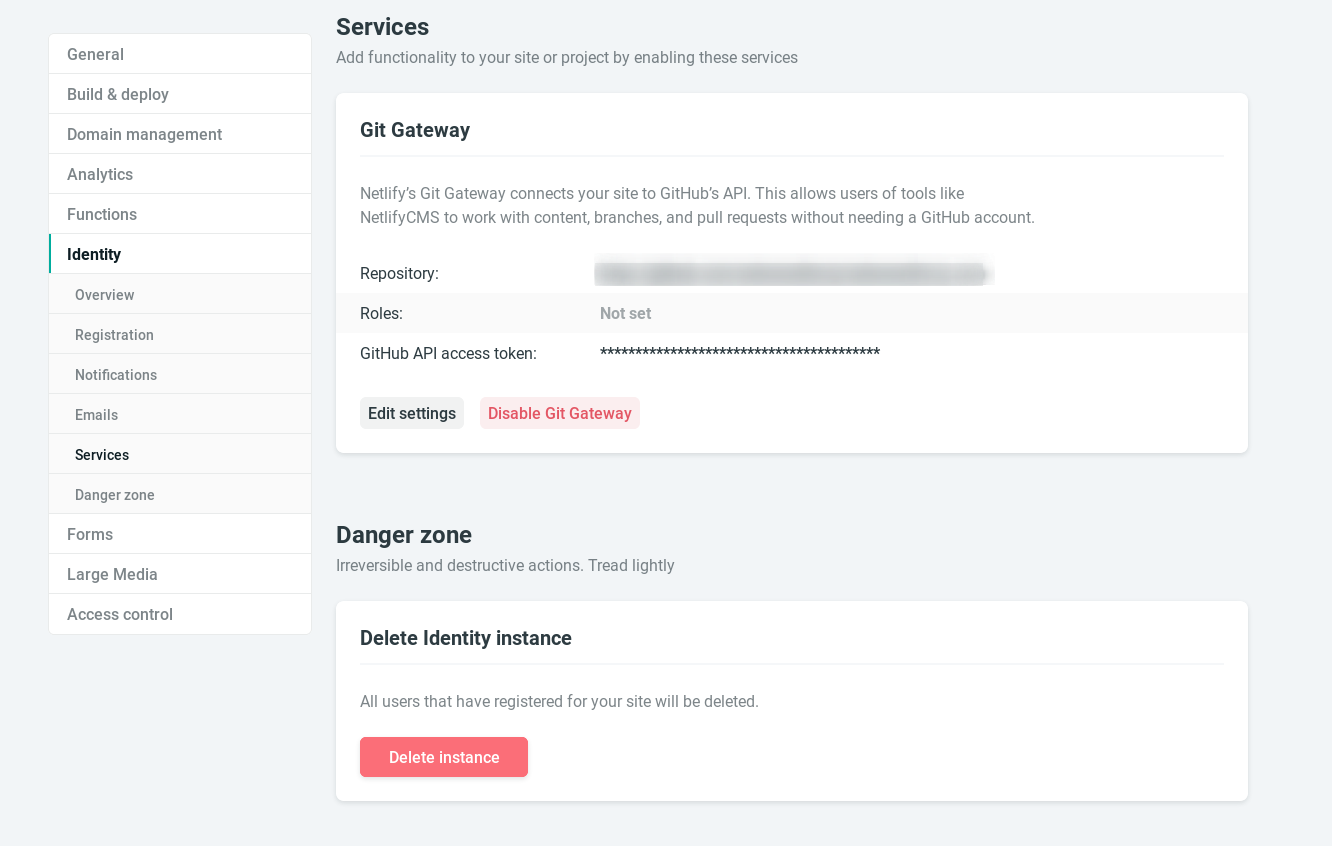Image resolution: width=1332 pixels, height=846 pixels.
Task: Select the Services subsection
Action: (180, 455)
